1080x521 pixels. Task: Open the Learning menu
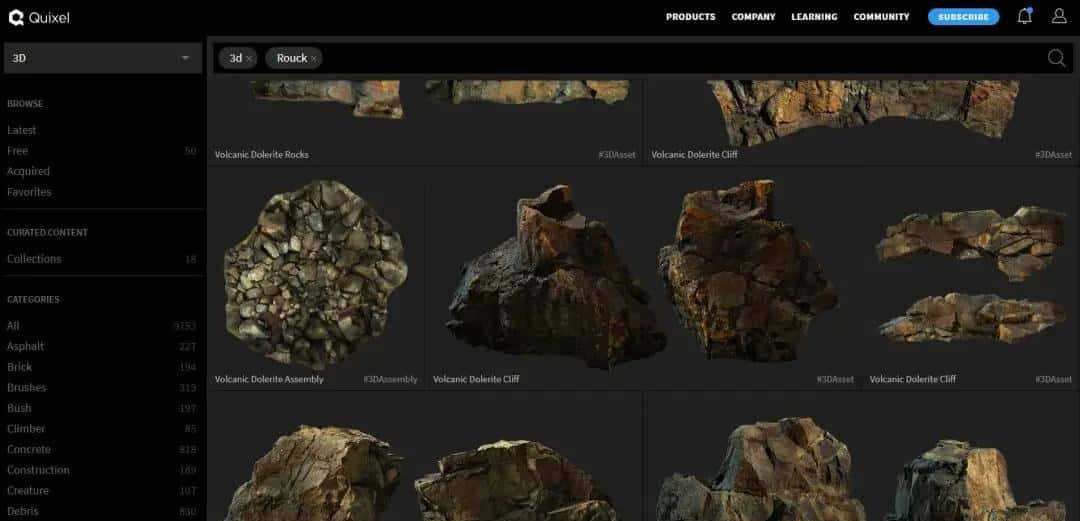(812, 17)
